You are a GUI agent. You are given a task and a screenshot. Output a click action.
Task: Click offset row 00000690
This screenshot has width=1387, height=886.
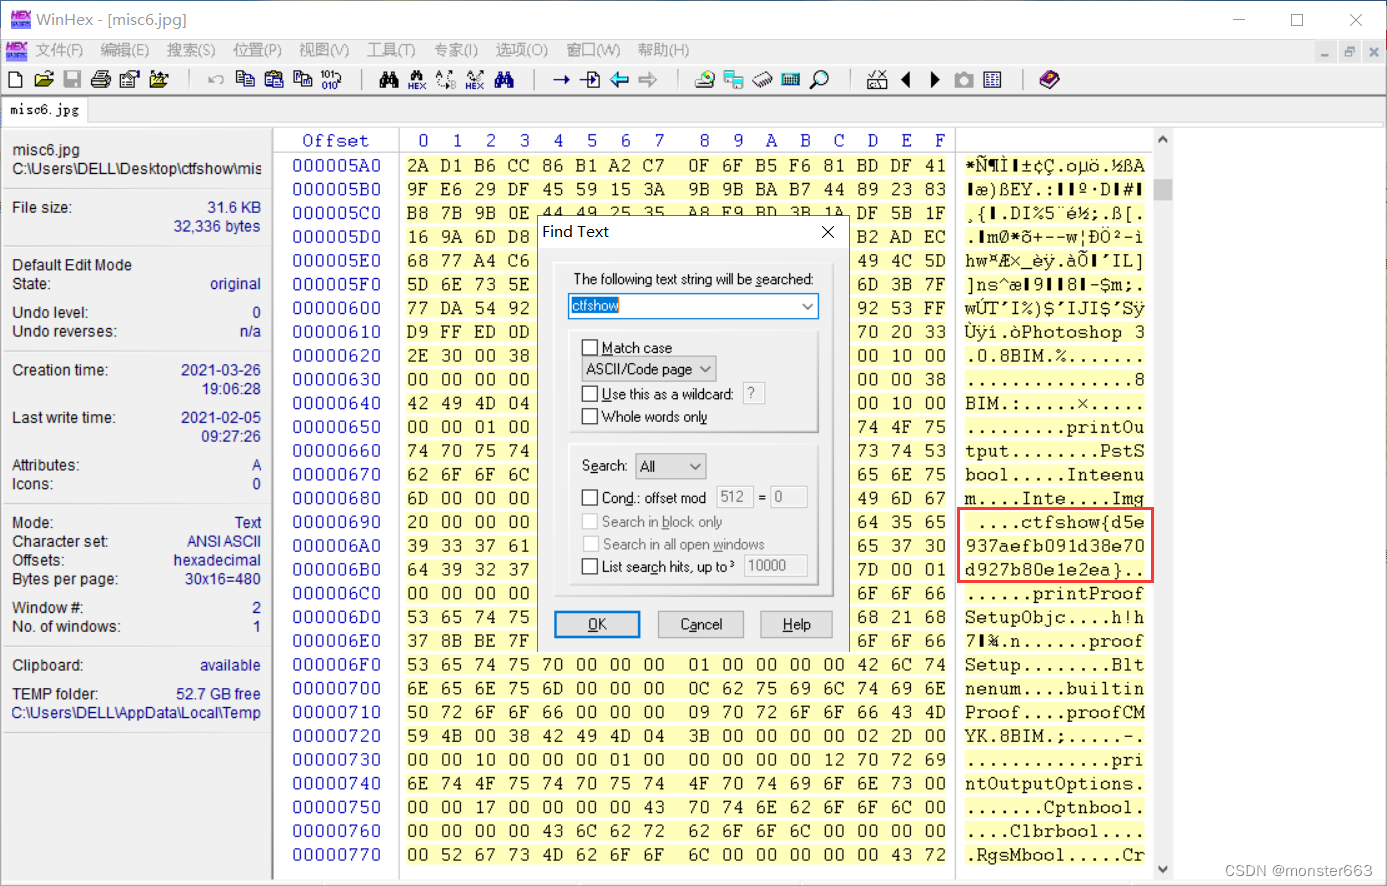(x=337, y=522)
